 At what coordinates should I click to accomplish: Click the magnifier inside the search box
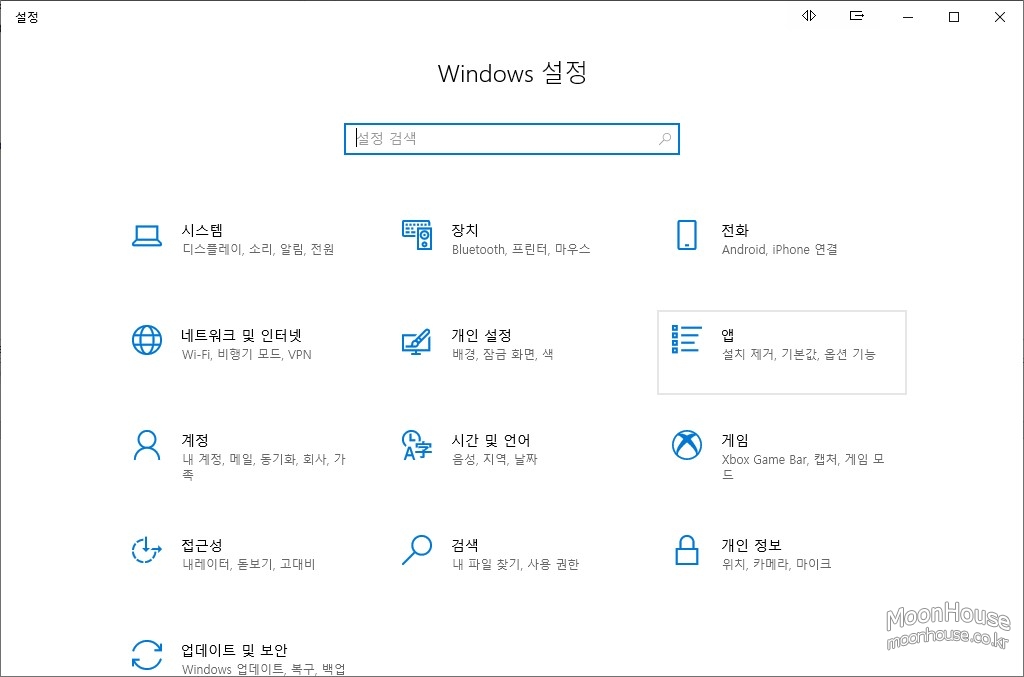click(665, 138)
